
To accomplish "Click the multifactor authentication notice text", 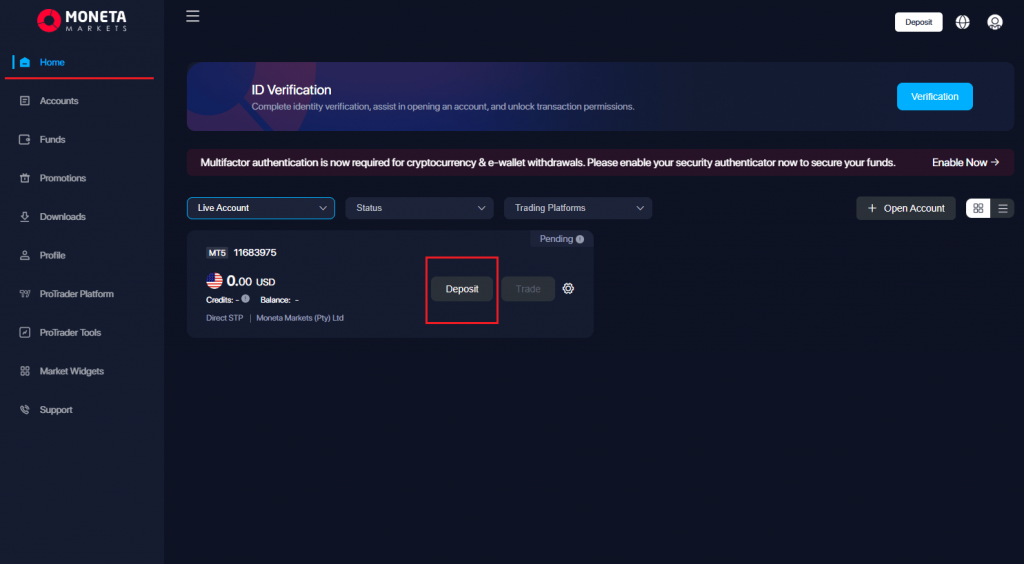I will (547, 163).
